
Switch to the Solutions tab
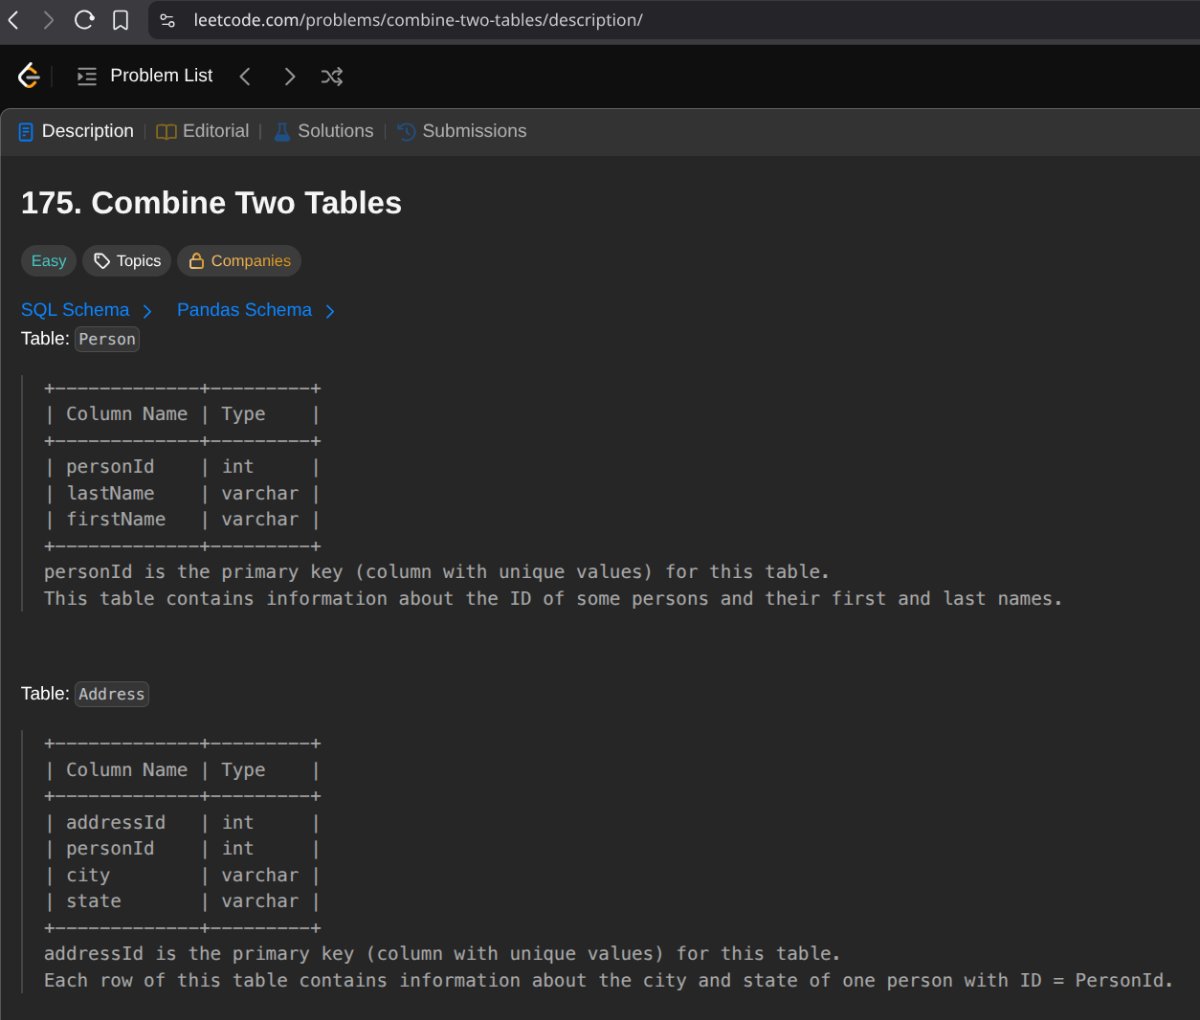(x=323, y=131)
